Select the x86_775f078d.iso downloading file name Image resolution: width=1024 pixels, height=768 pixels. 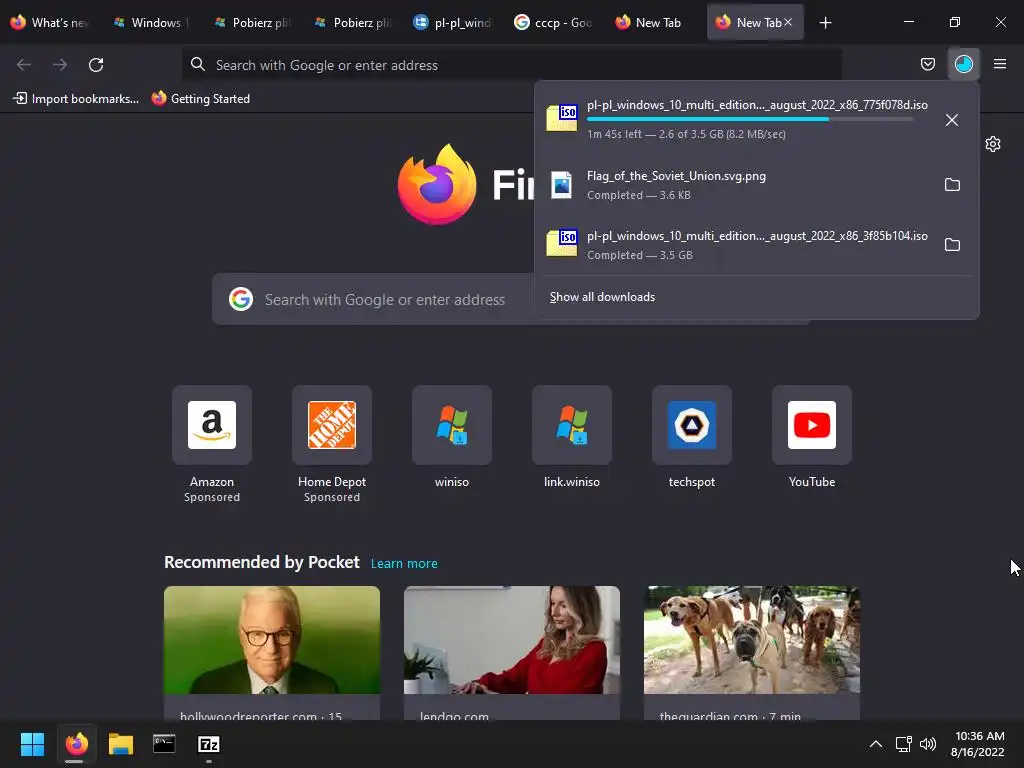coord(757,105)
